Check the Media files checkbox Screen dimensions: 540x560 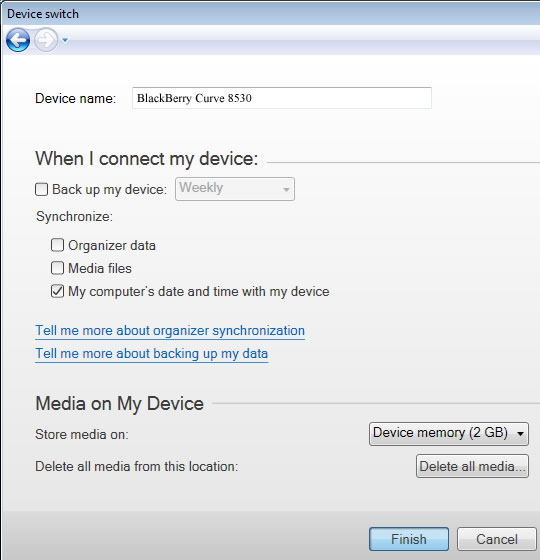point(57,268)
